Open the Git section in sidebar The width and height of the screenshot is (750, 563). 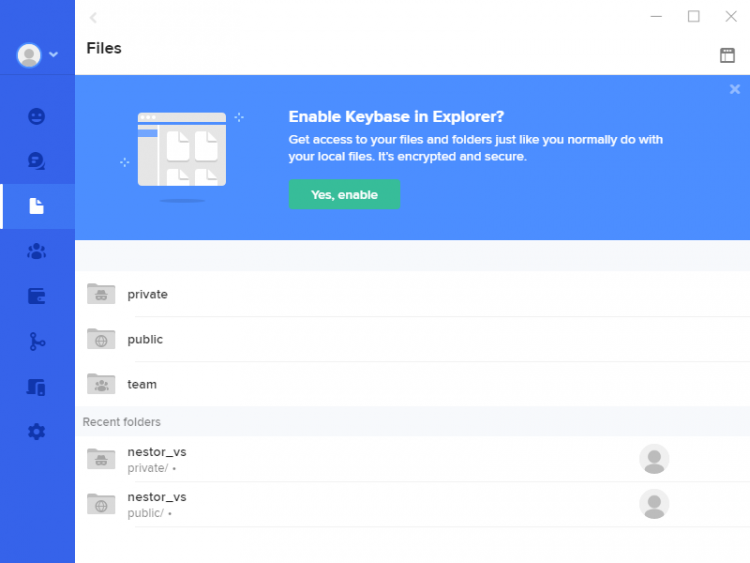click(37, 342)
